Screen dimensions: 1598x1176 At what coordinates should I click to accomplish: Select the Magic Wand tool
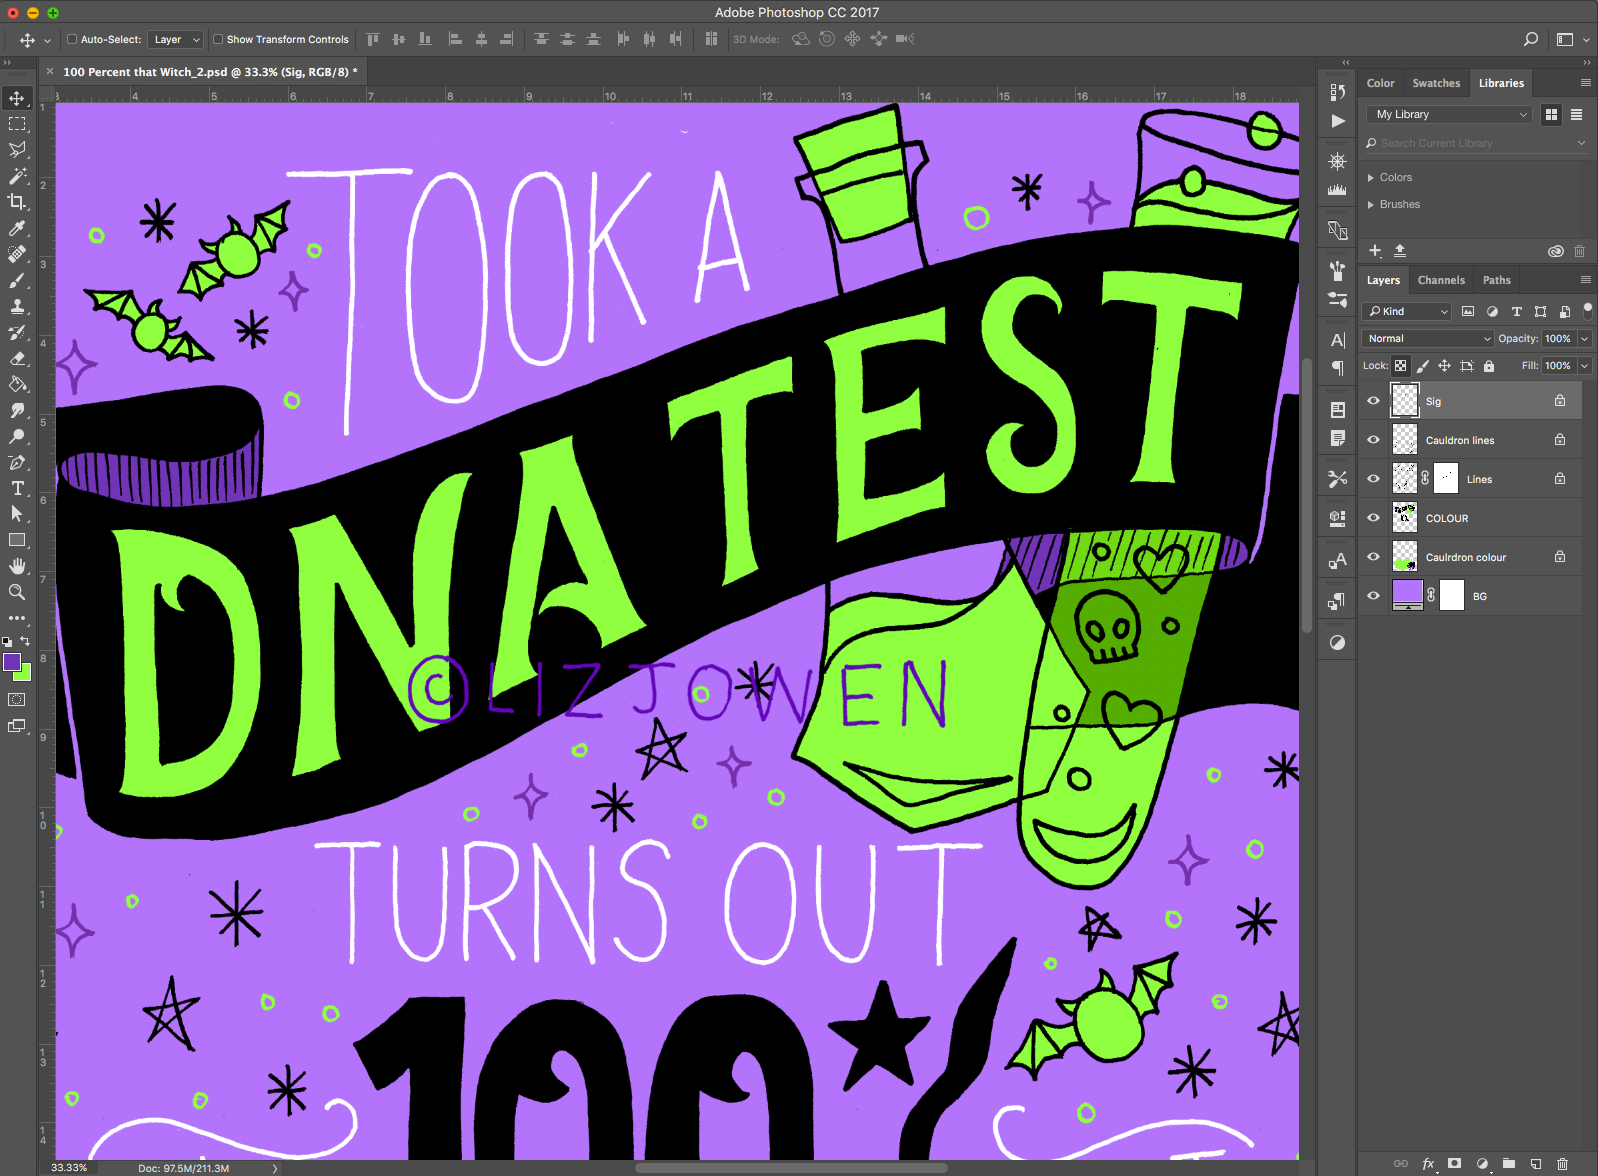pyautogui.click(x=17, y=176)
